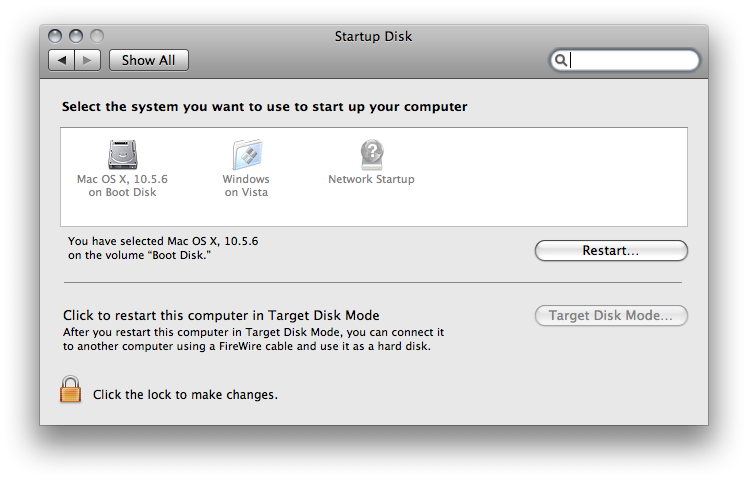This screenshot has height=480, width=748.
Task: Focus the preferences search input field
Action: click(625, 61)
